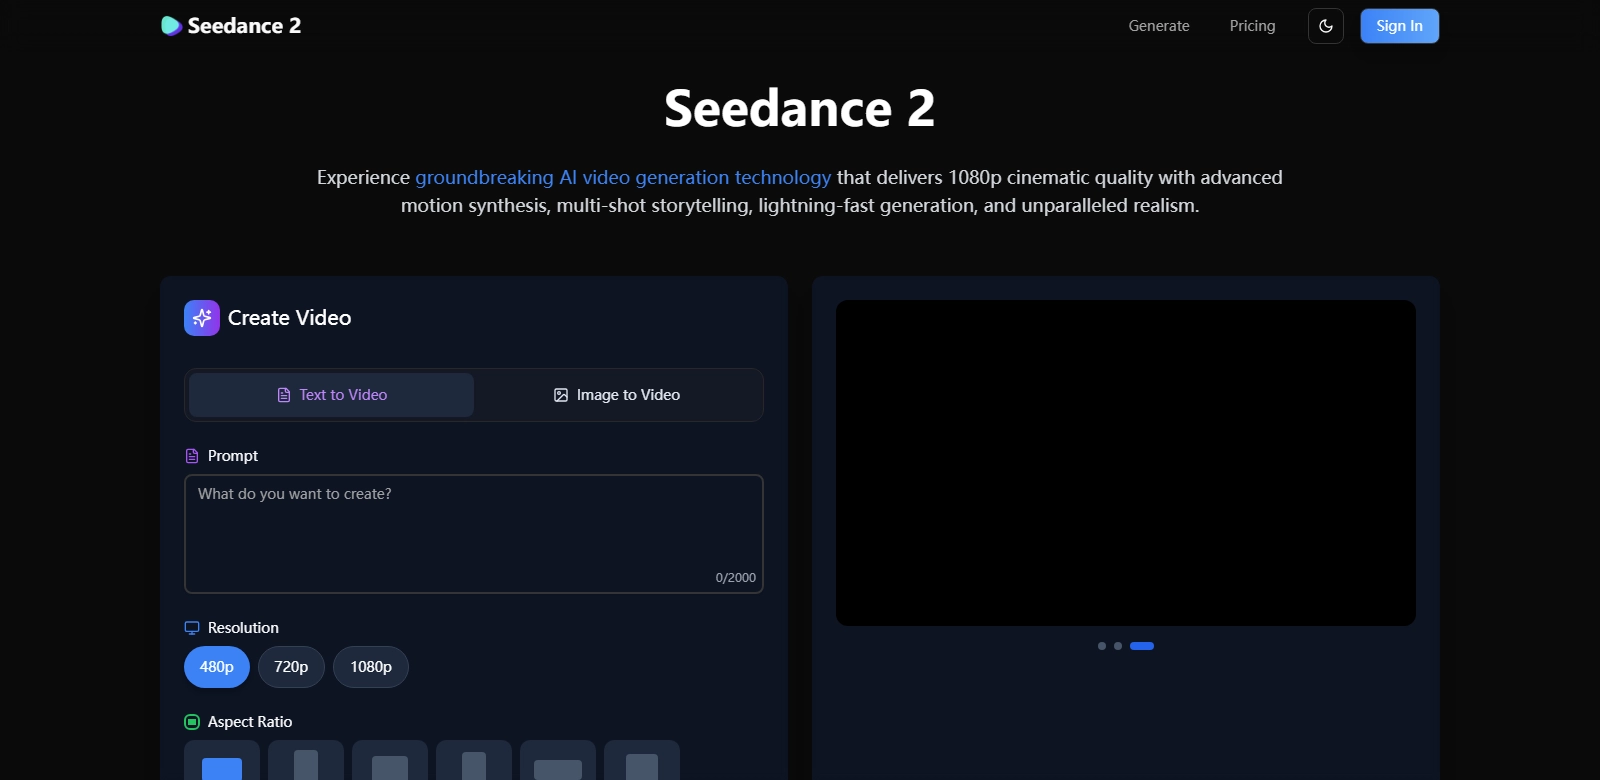Click the Seedance 2 logo icon
1600x780 pixels.
(171, 26)
